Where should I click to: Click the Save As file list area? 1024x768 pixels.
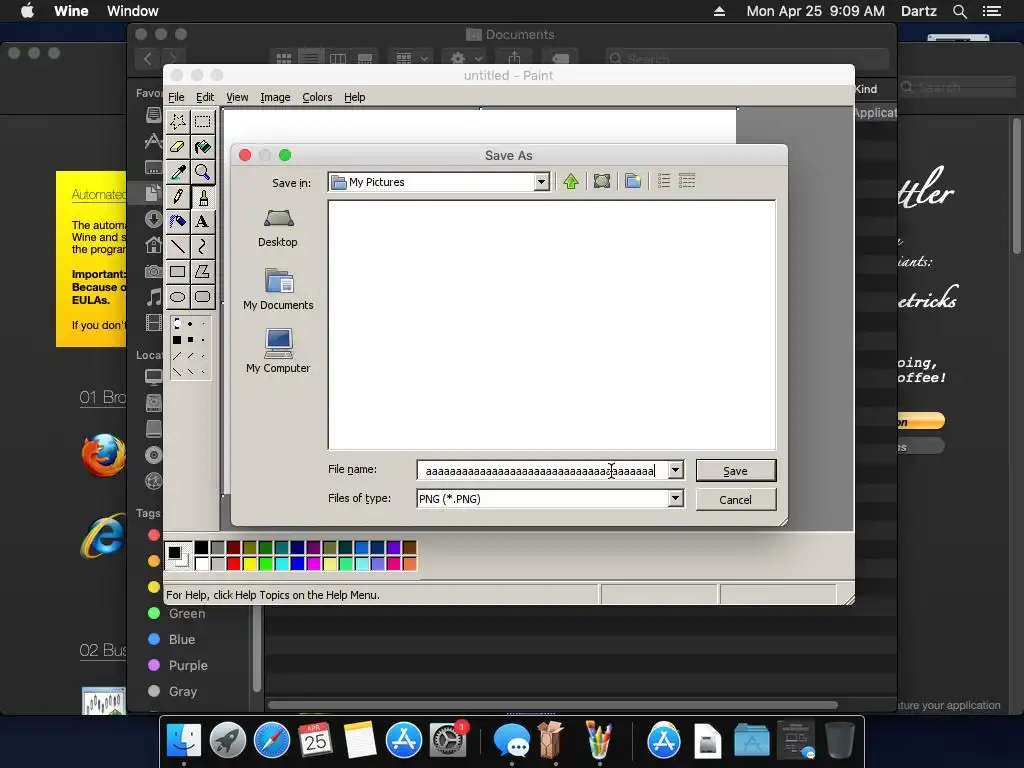[552, 325]
